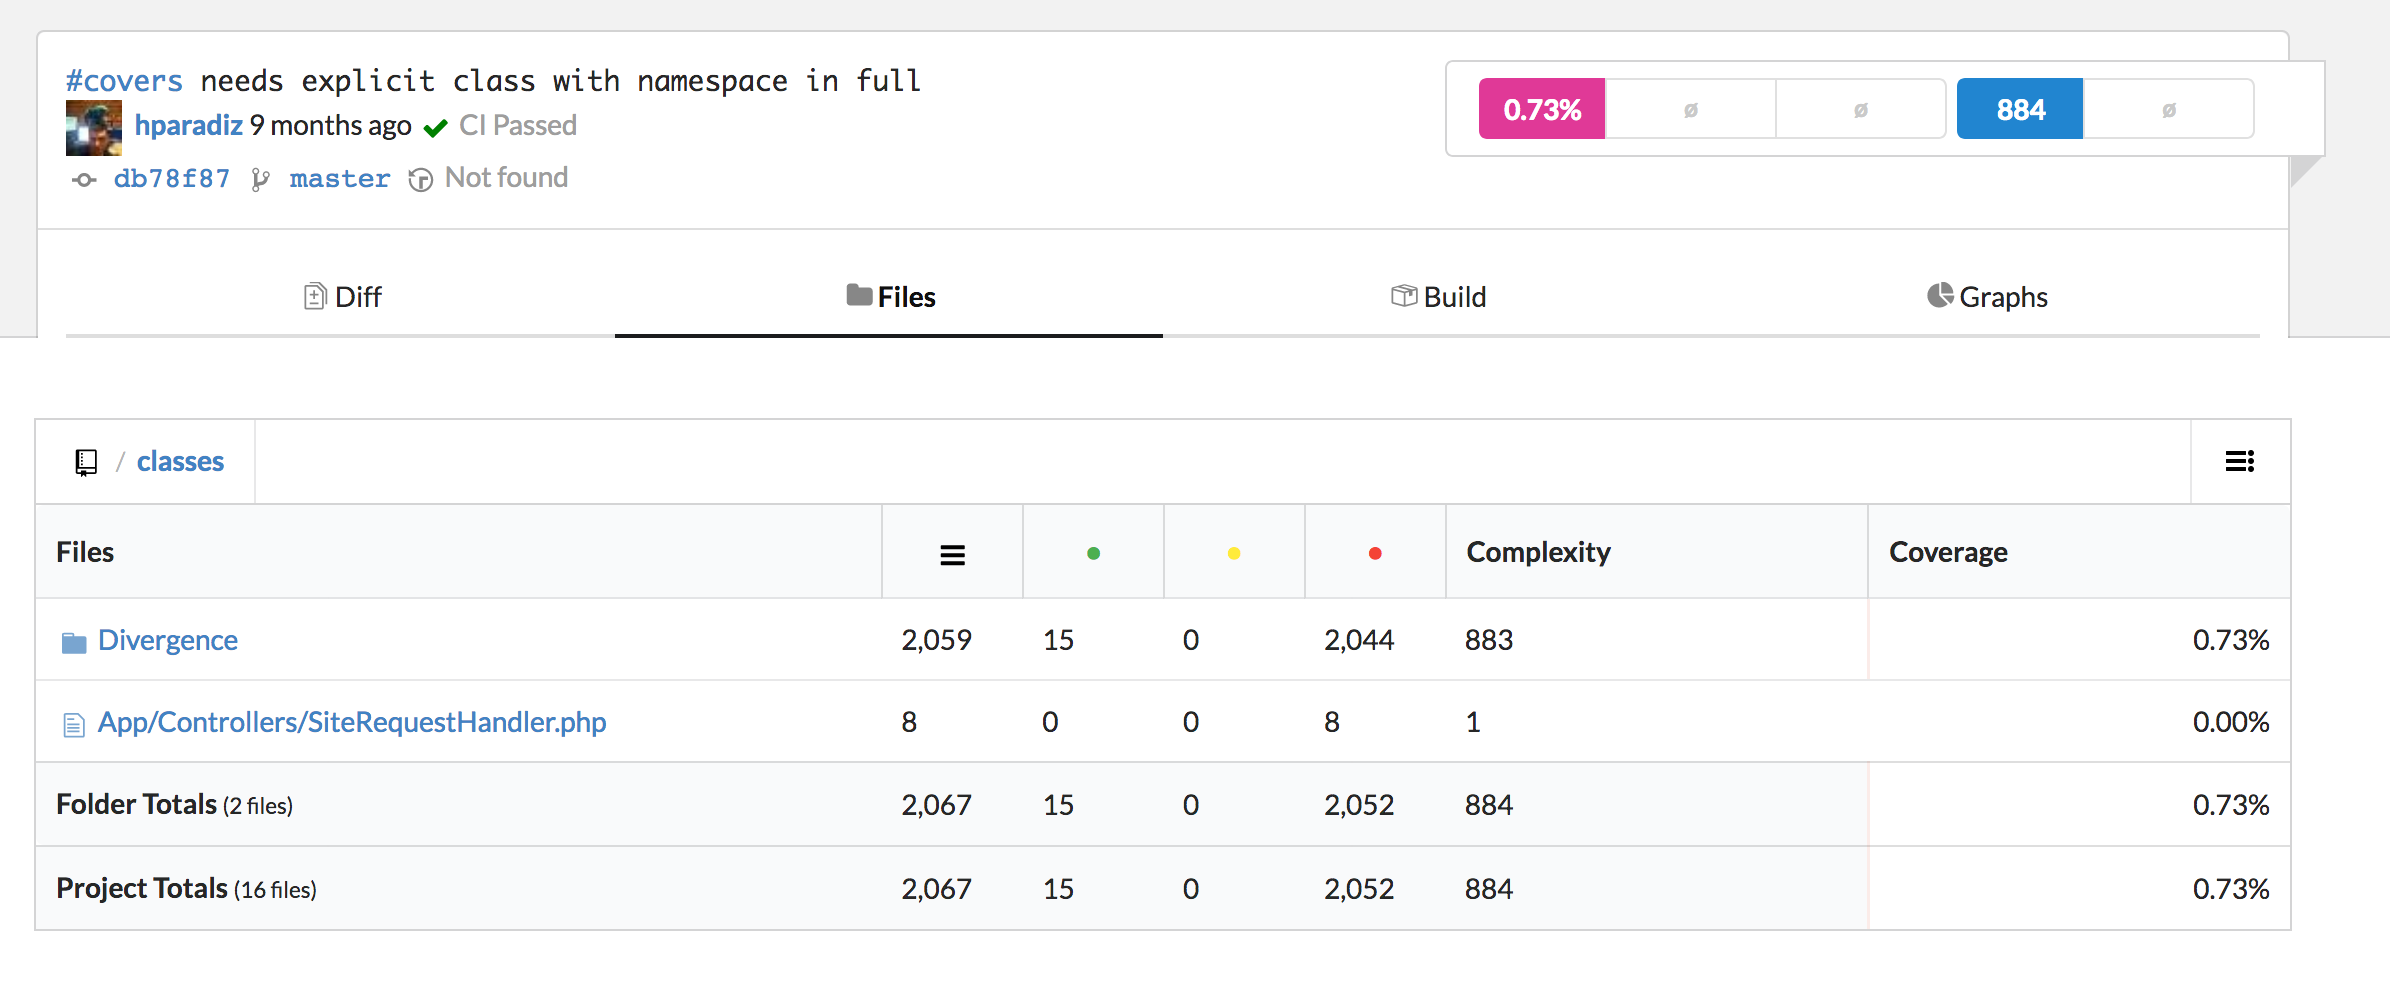Sort by green covered-lines dot
This screenshot has width=2390, height=1008.
[x=1093, y=554]
